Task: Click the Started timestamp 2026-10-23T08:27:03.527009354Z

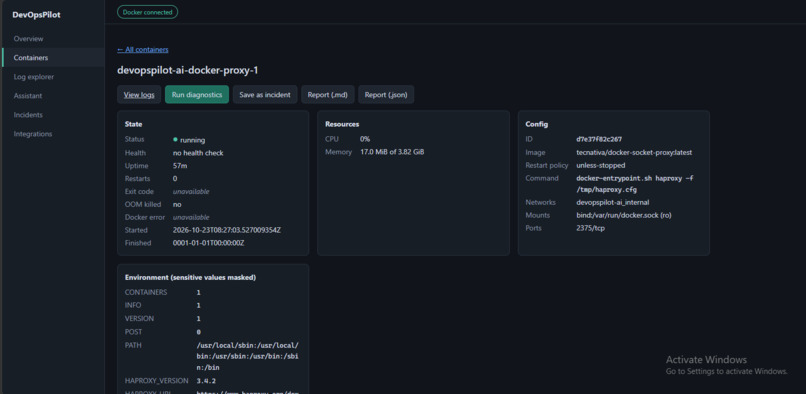Action: coord(227,230)
